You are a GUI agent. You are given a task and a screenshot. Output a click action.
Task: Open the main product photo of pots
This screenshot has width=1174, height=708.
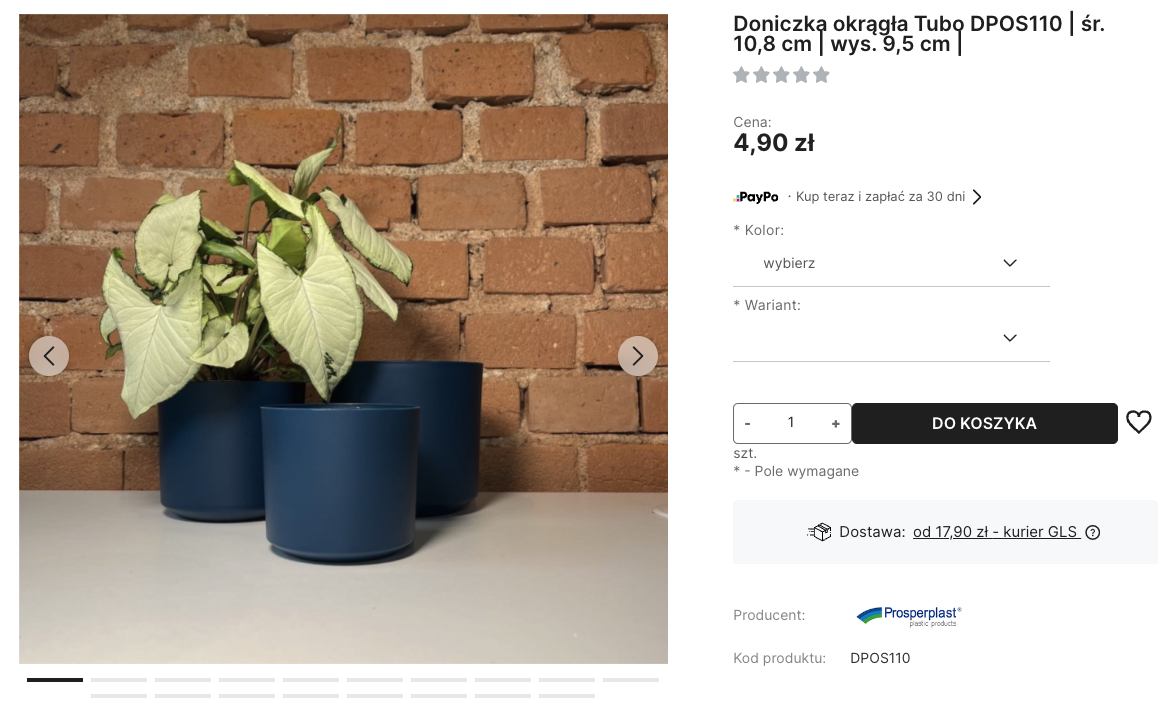pos(343,338)
